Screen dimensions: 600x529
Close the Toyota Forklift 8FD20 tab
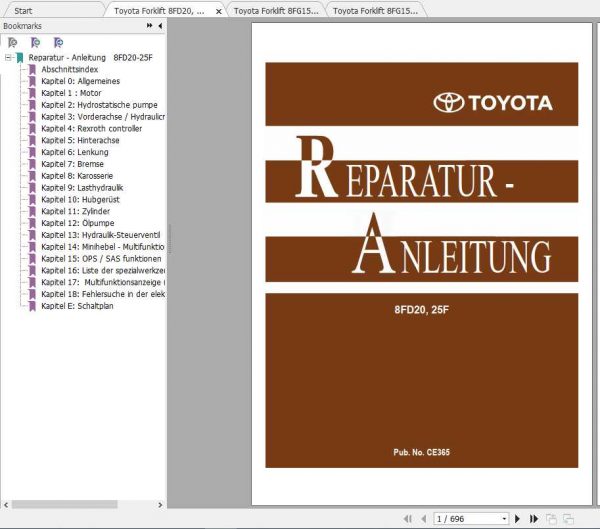tap(218, 11)
